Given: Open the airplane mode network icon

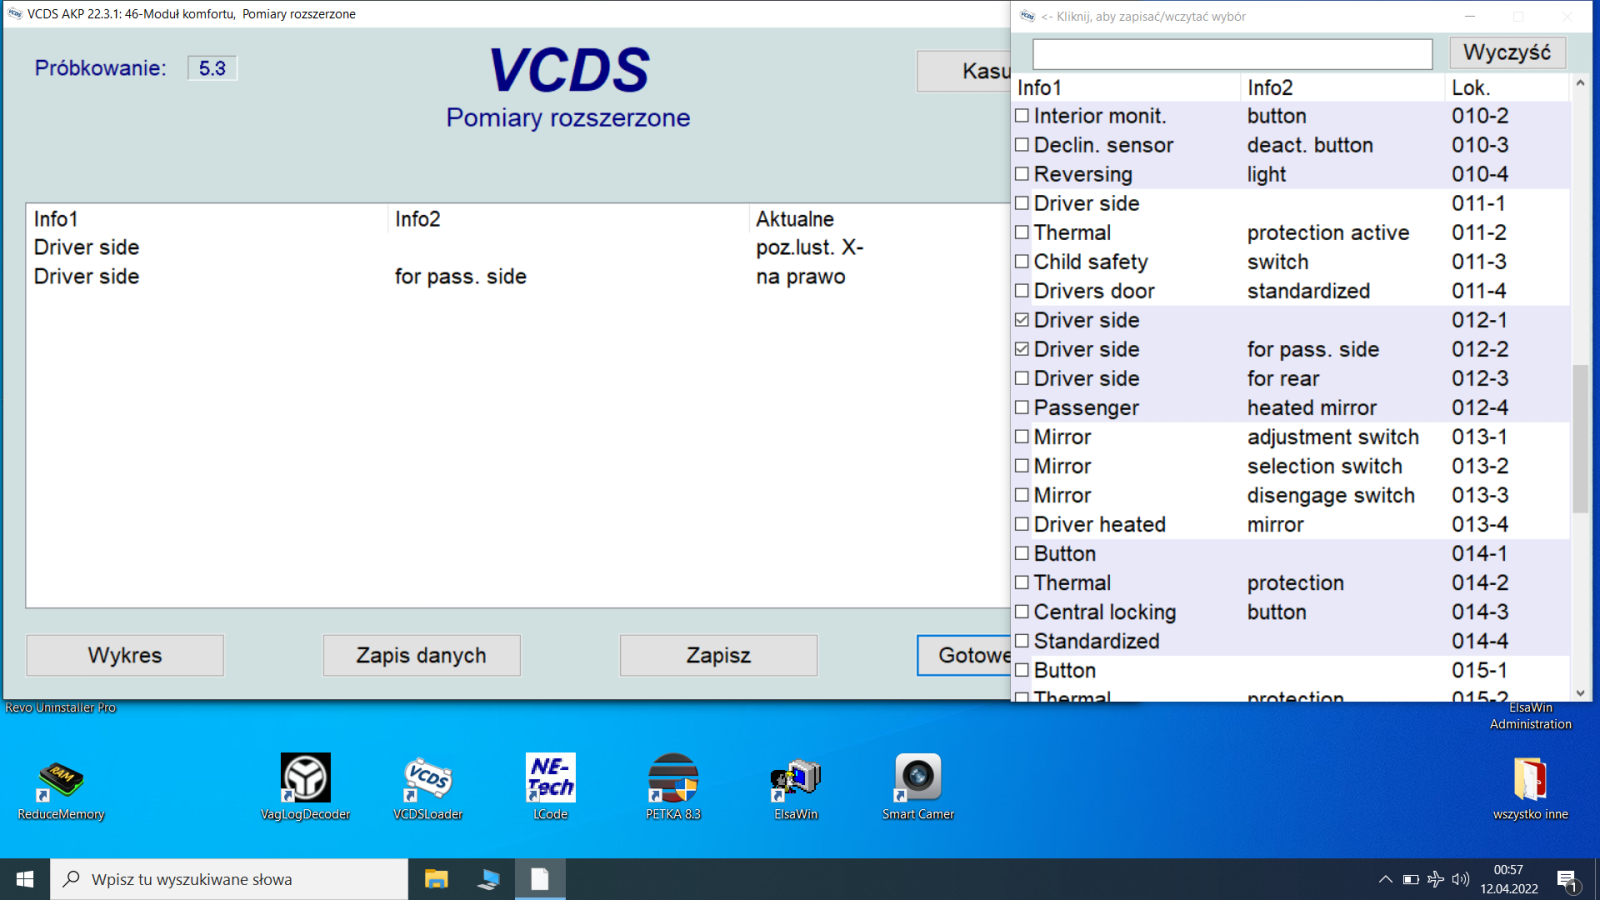Looking at the screenshot, I should [x=1435, y=880].
